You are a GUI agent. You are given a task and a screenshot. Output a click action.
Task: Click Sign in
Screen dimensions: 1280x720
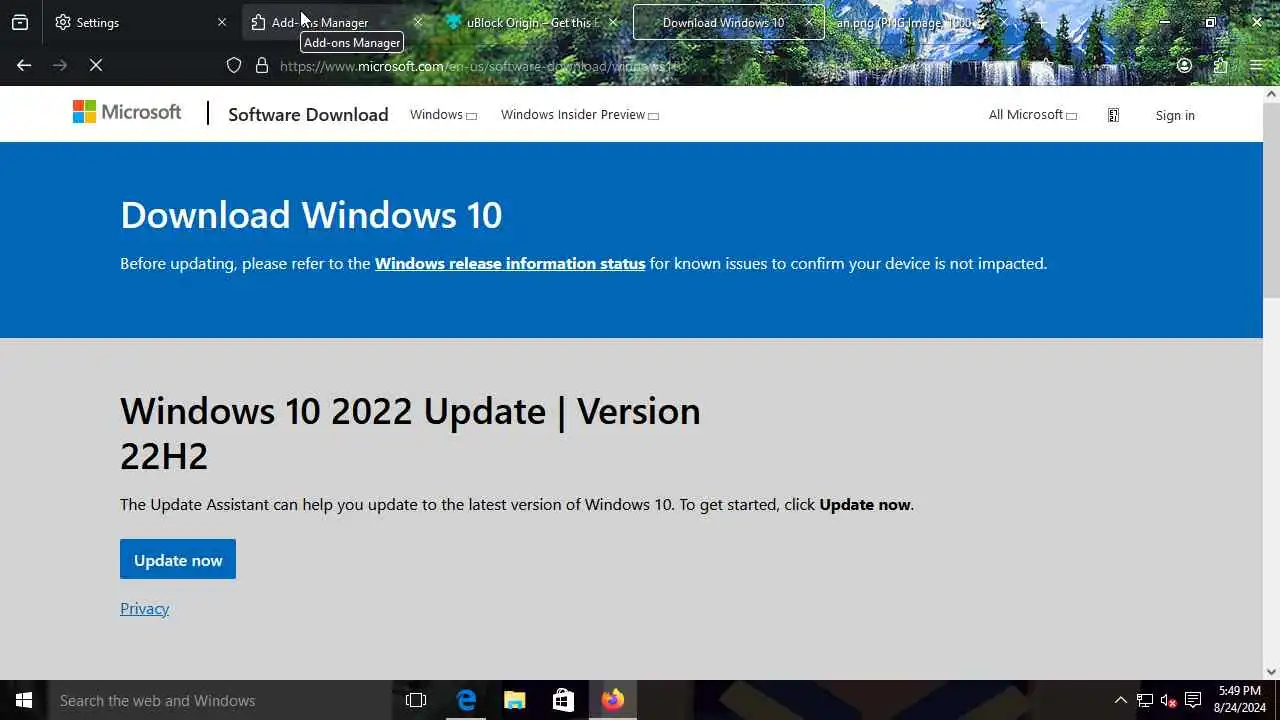[1175, 115]
